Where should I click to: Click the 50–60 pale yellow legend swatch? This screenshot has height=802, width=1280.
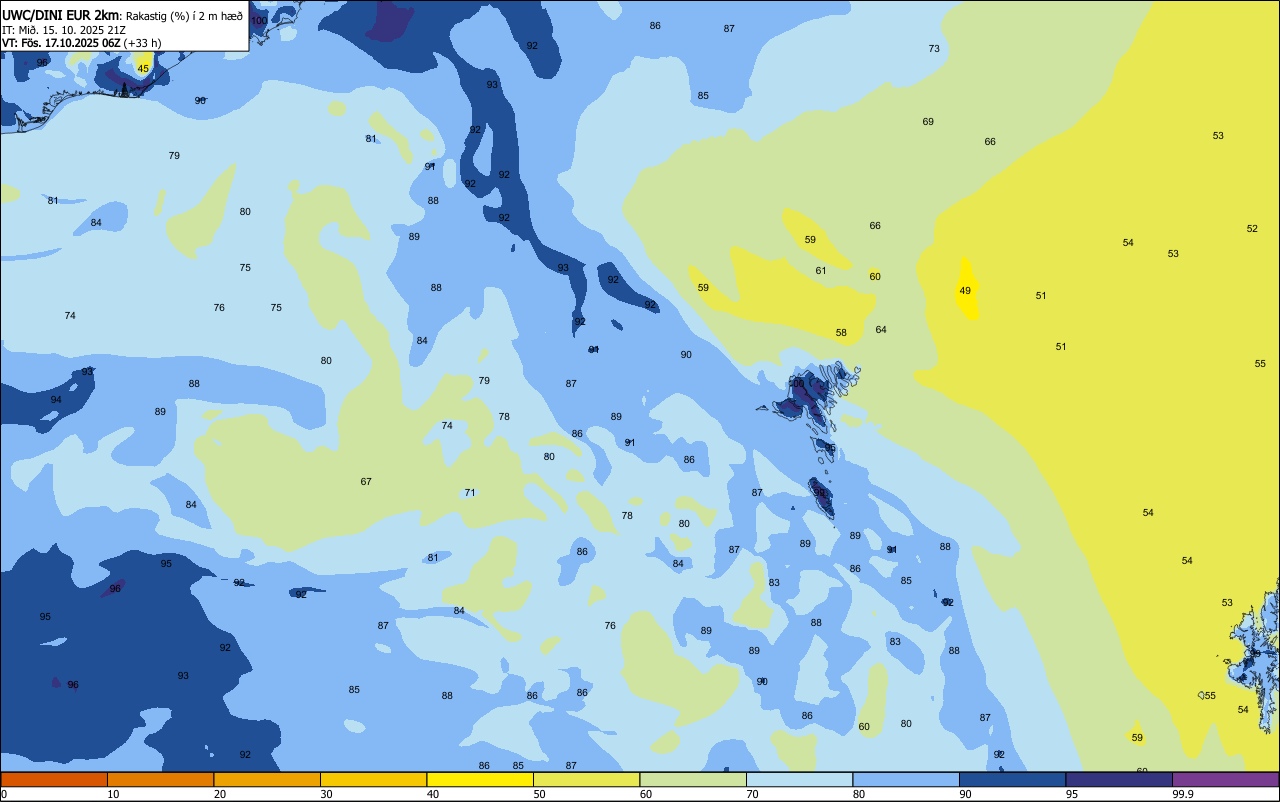coord(586,779)
